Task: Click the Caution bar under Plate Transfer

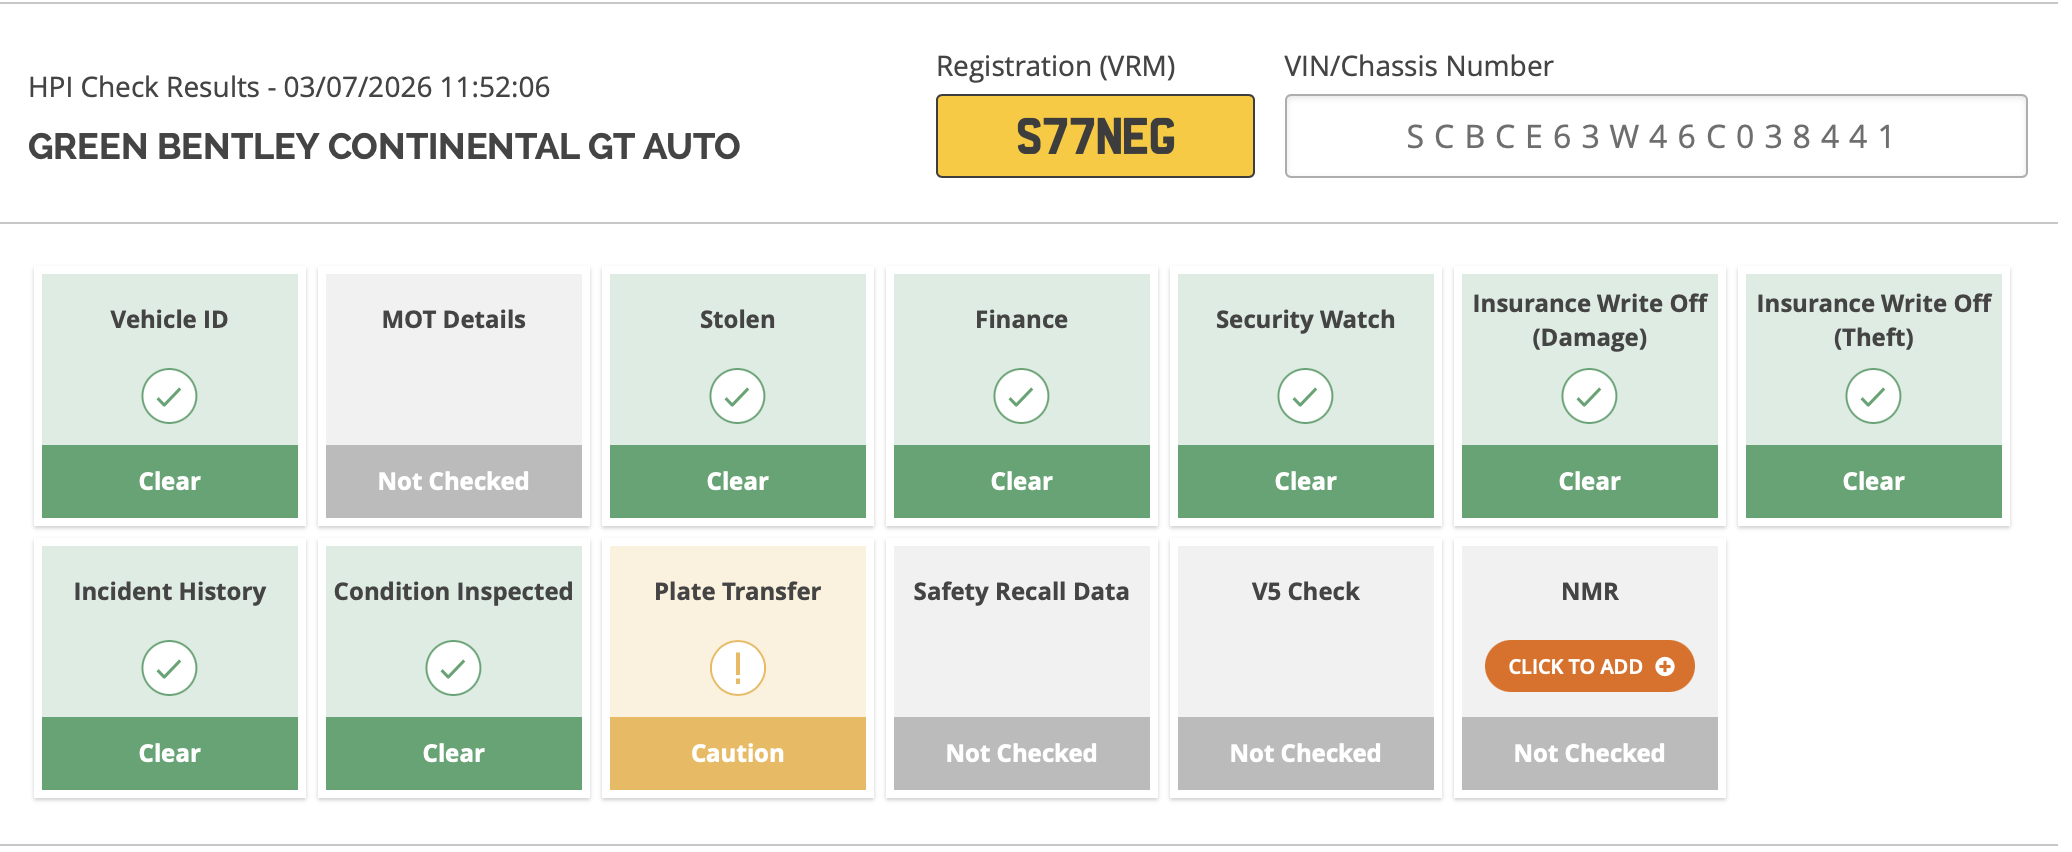Action: pyautogui.click(x=737, y=753)
